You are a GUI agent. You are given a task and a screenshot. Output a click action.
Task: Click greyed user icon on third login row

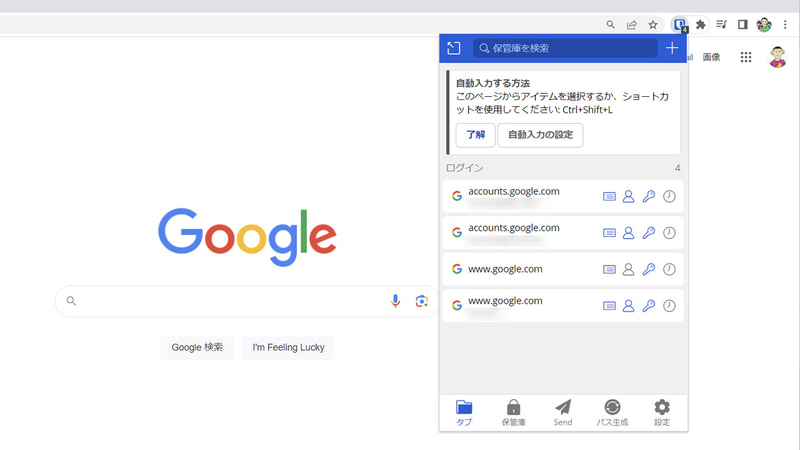629,269
